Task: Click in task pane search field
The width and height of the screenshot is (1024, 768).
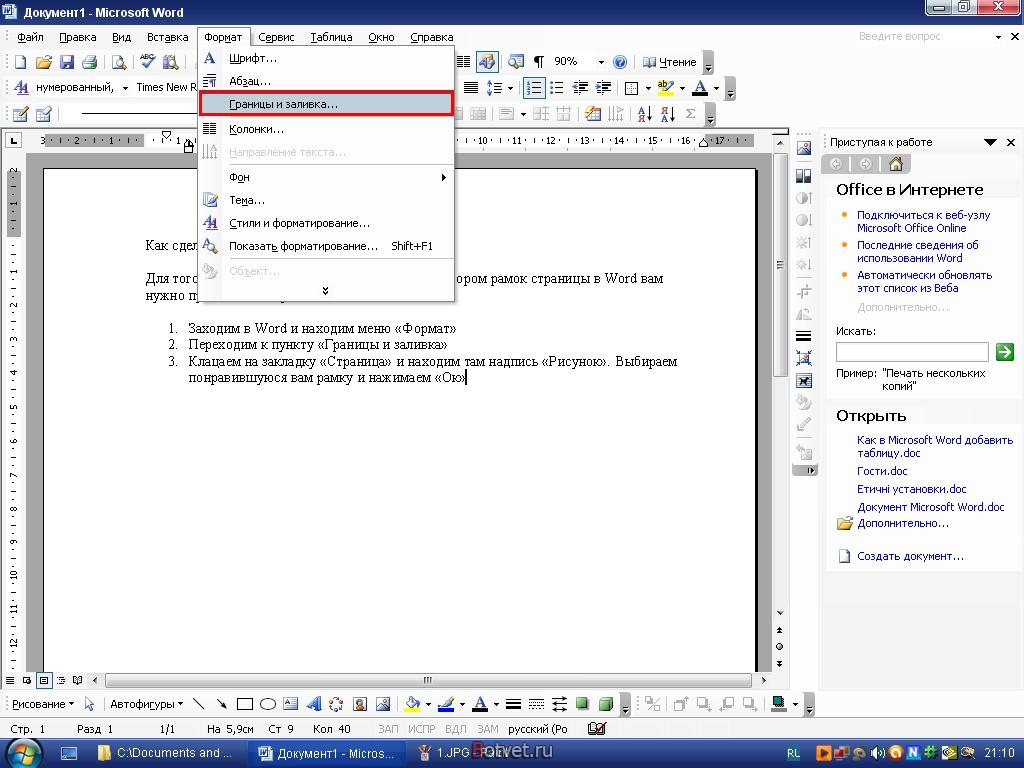Action: pos(912,351)
